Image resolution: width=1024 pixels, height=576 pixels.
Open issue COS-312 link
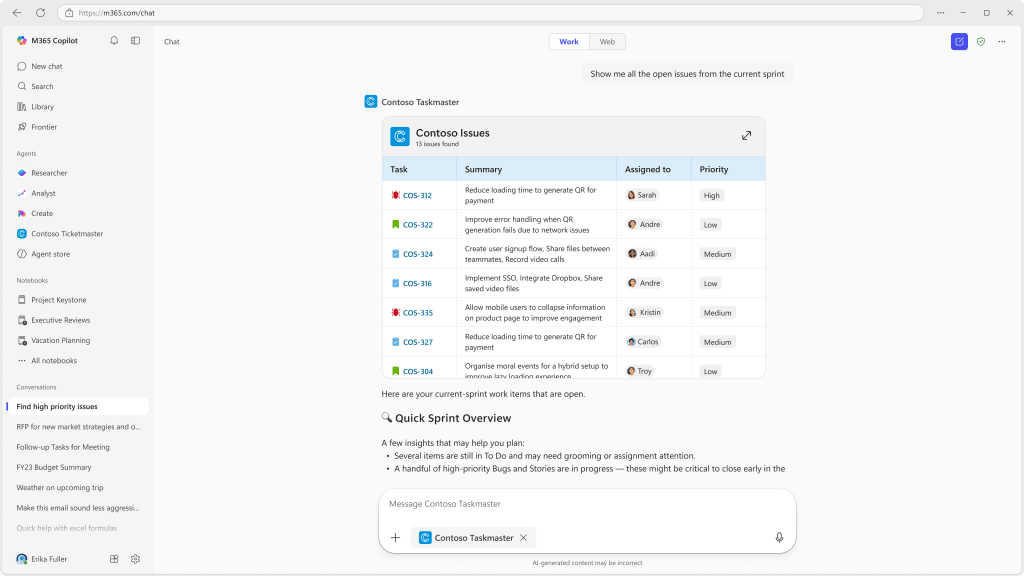pos(417,196)
